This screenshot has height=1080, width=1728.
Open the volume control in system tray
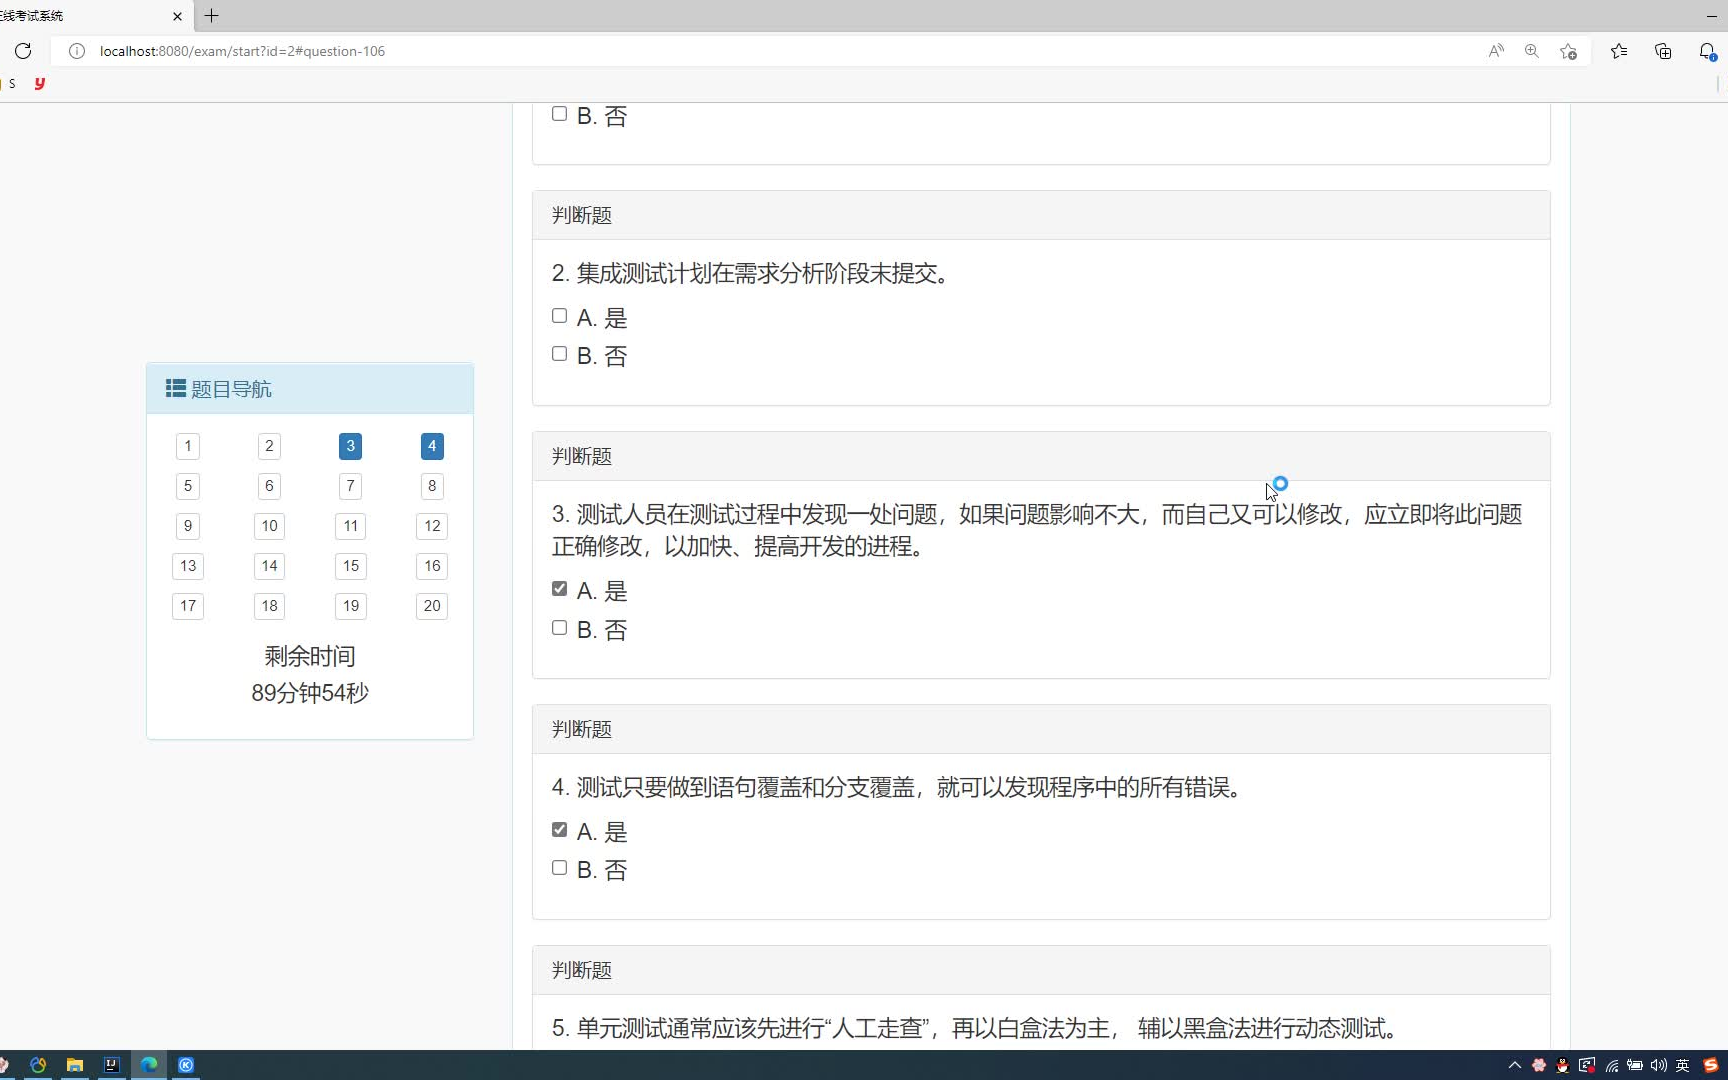coord(1659,1066)
